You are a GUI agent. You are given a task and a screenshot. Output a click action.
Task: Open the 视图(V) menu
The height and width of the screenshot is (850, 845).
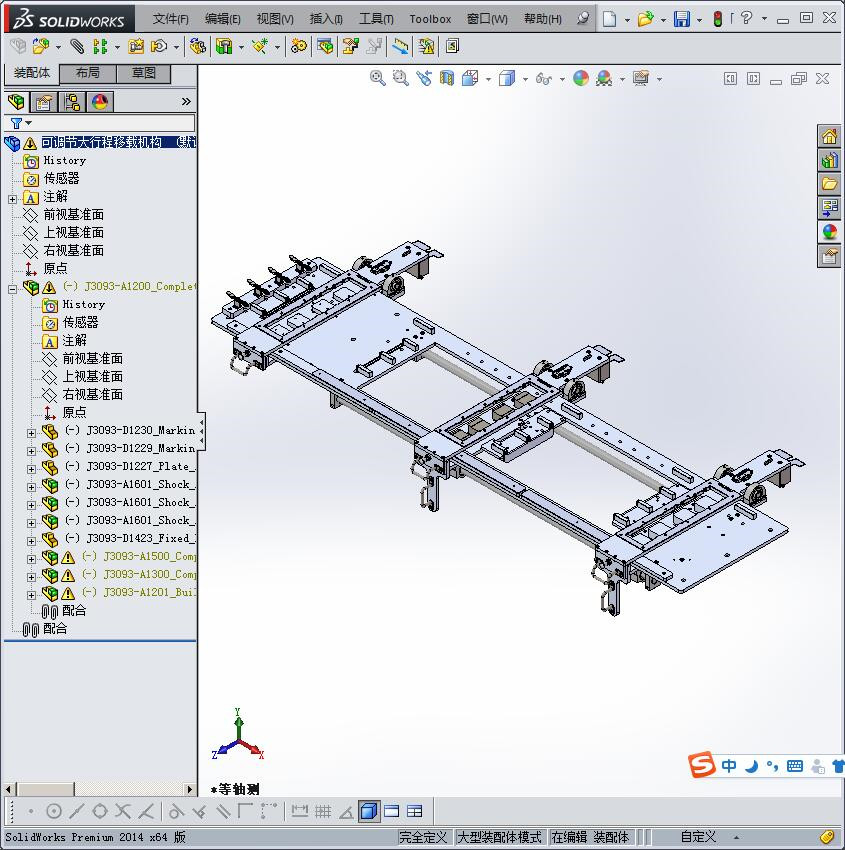point(275,19)
